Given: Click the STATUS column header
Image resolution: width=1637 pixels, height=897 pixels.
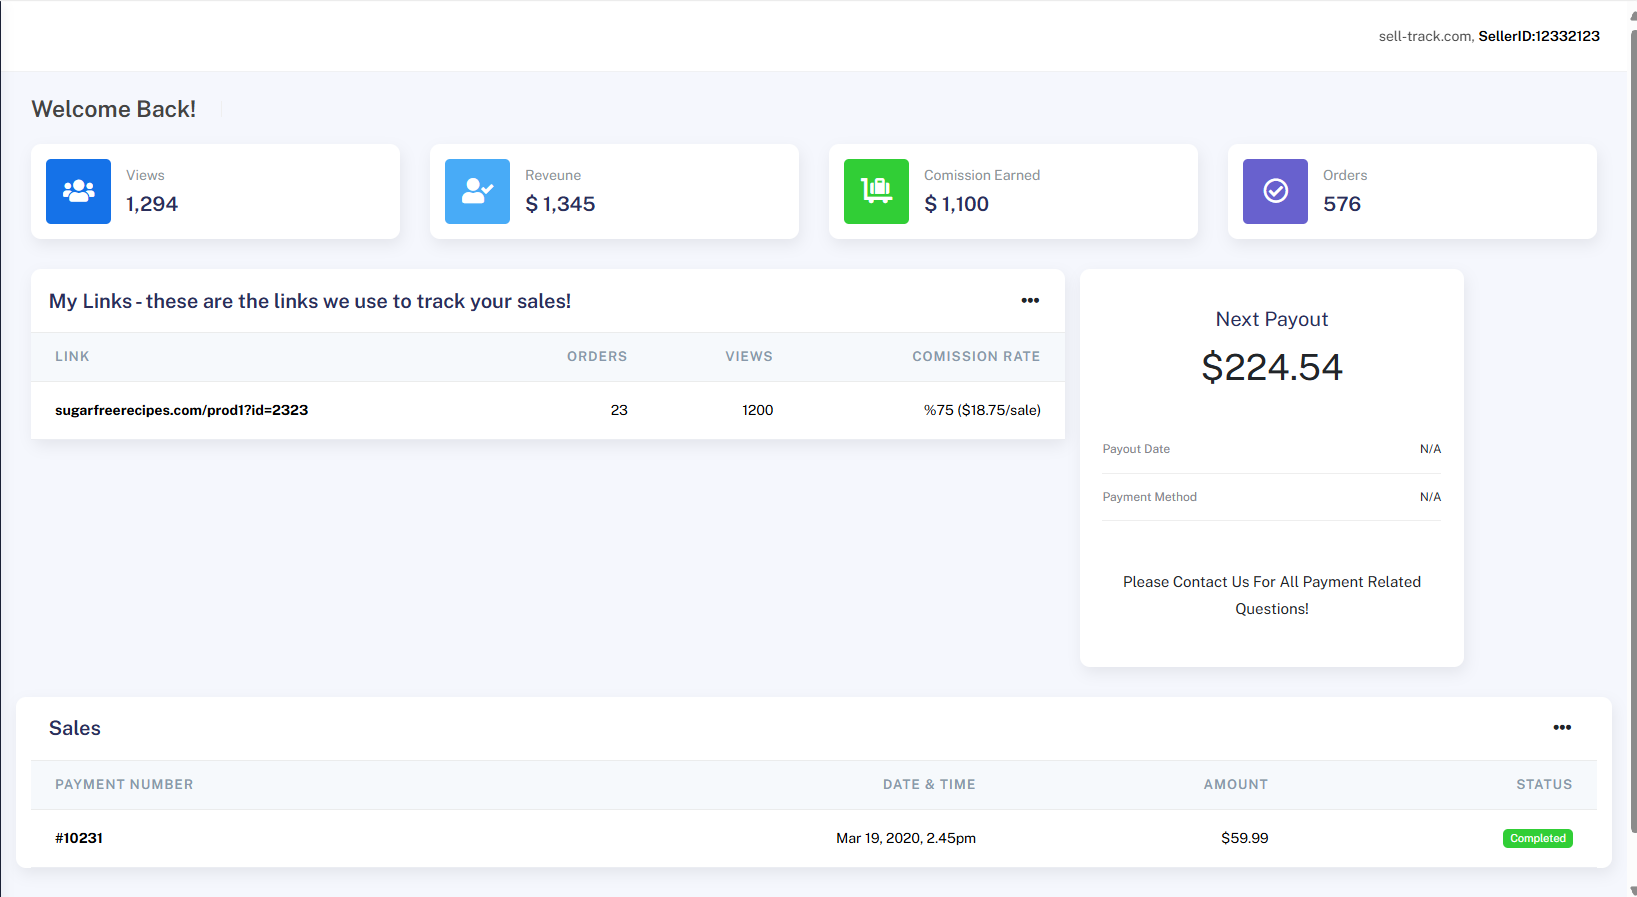Looking at the screenshot, I should pyautogui.click(x=1544, y=784).
